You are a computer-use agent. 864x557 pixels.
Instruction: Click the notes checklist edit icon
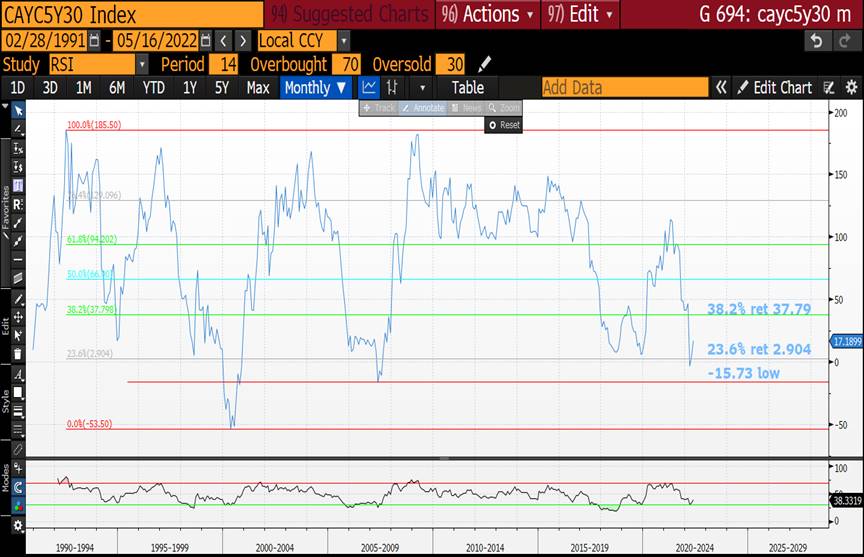coord(829,87)
